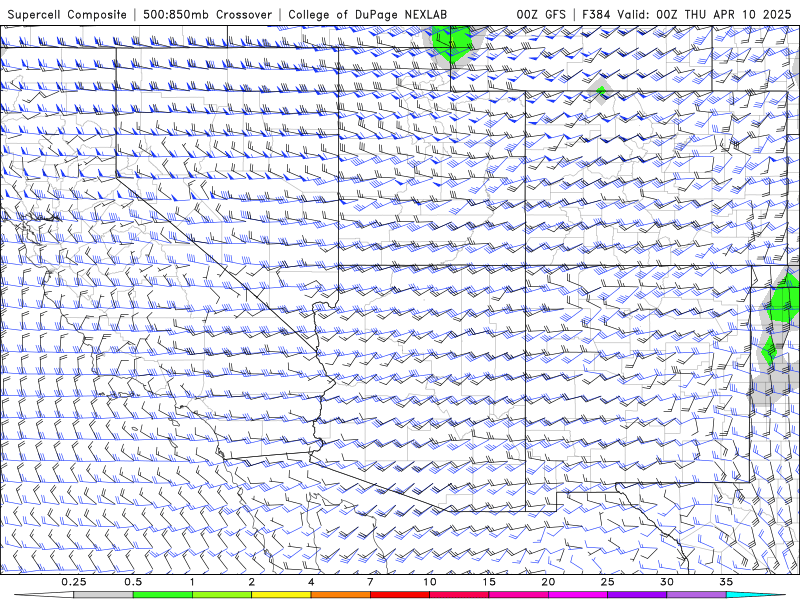The image size is (800, 600).
Task: Click the "College of DuPage NEXLAB" label
Action: pos(367,14)
